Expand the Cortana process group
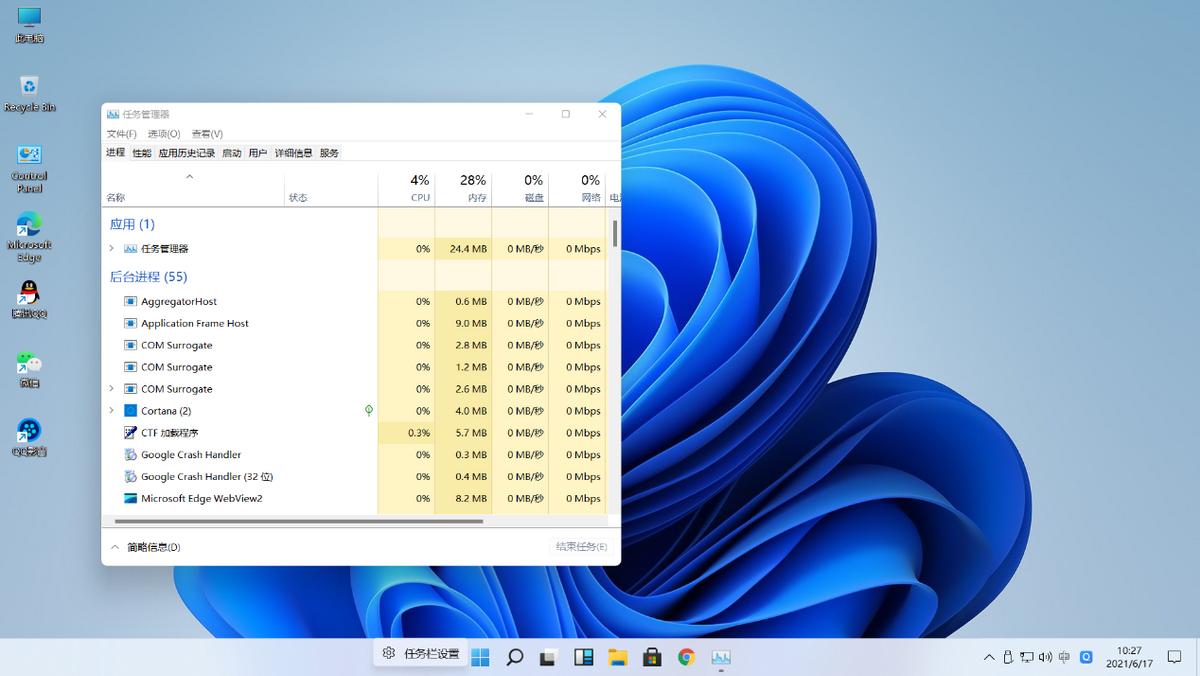1200x676 pixels. point(112,410)
